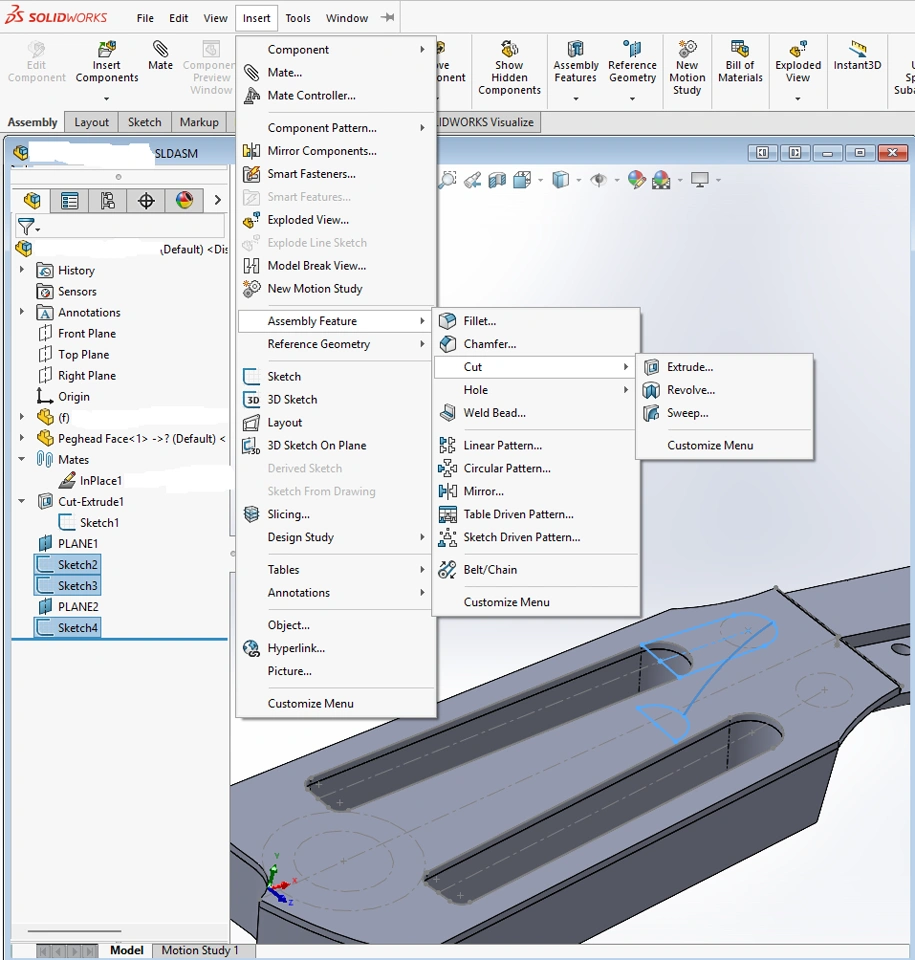Select Sketch2 in feature tree
The height and width of the screenshot is (960, 915).
coord(67,564)
